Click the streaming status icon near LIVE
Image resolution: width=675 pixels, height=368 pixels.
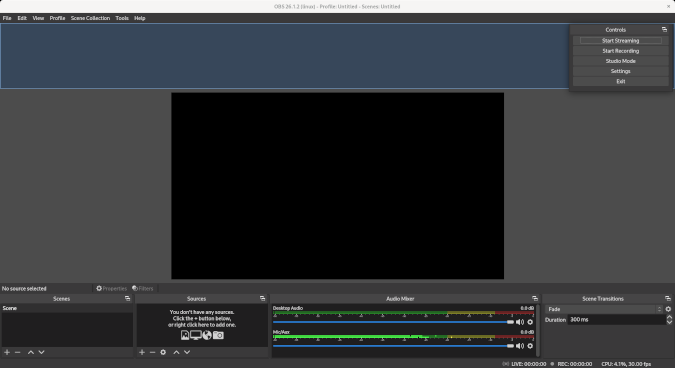505,364
